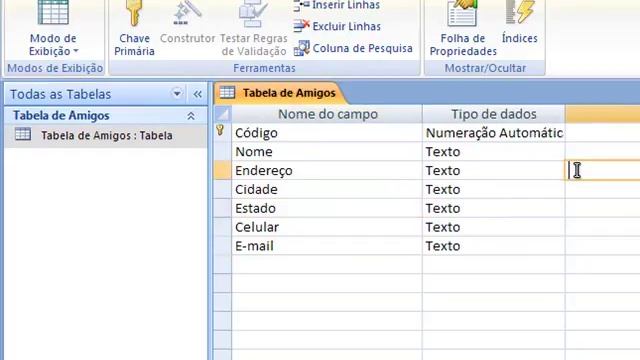Open the Todas as Tabelas filter dropdown

coord(177,93)
